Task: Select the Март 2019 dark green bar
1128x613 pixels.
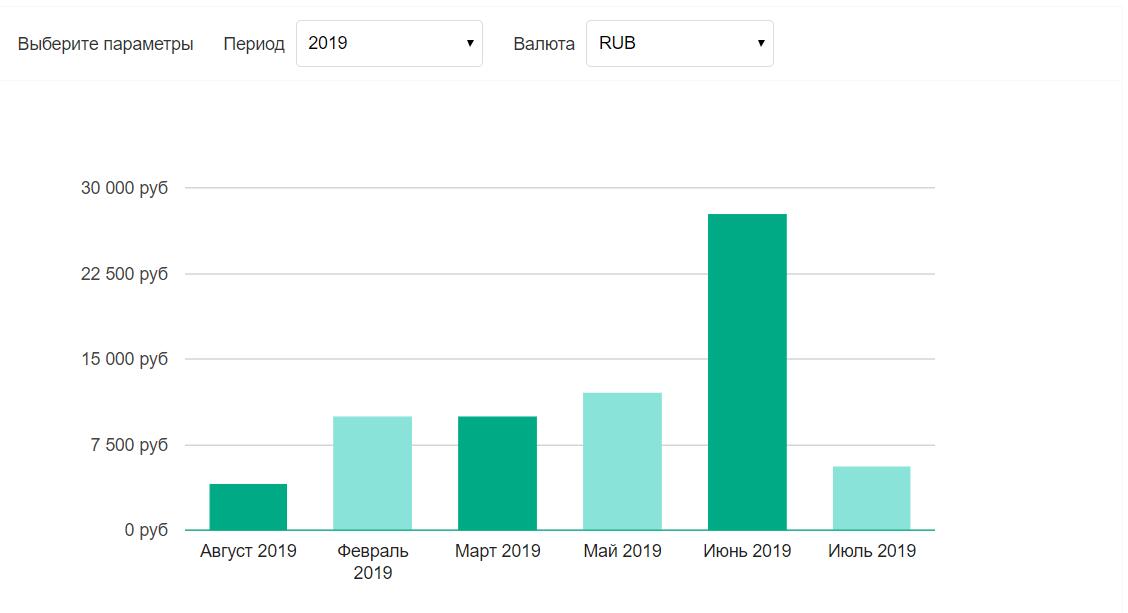Action: click(x=497, y=470)
